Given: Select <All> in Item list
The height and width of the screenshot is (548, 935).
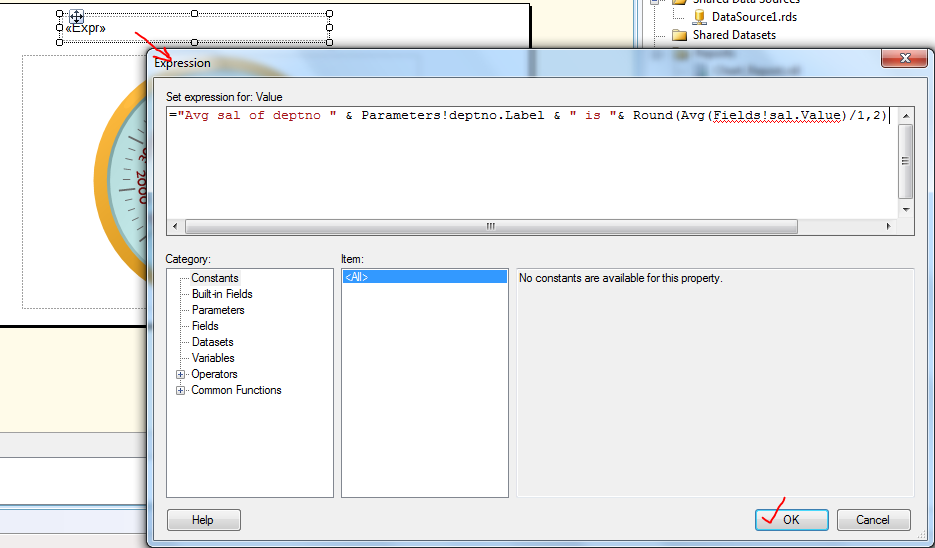Looking at the screenshot, I should (x=424, y=277).
